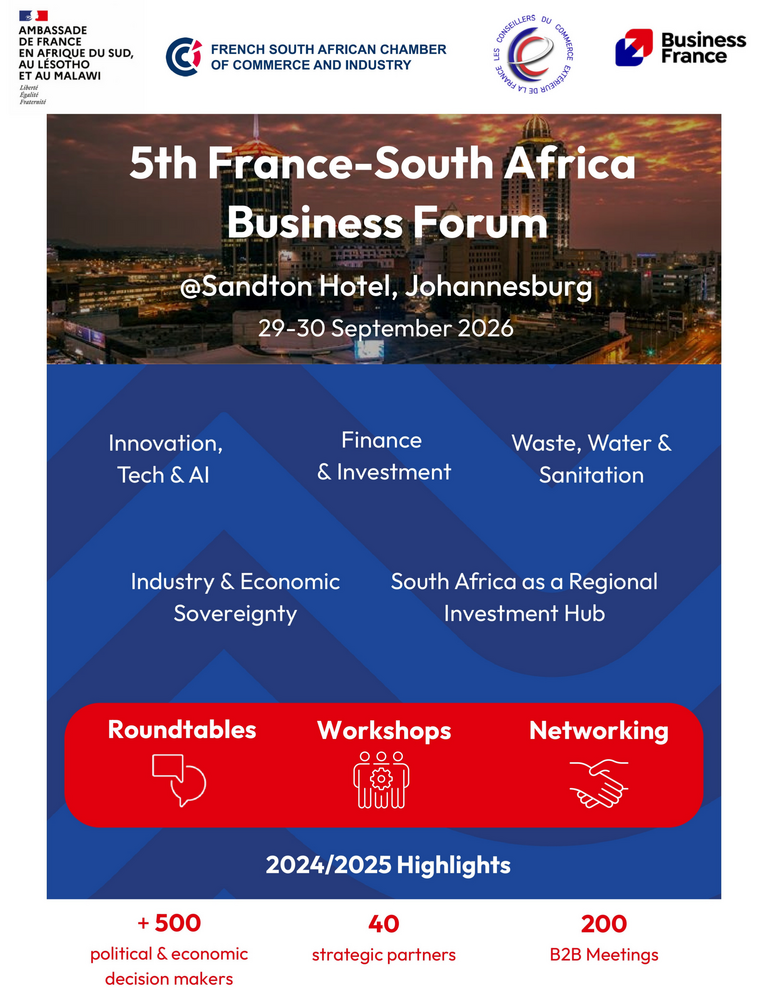Click the 2024/2025 Highlights heading
Screen dimensions: 768x992
[x=388, y=865]
